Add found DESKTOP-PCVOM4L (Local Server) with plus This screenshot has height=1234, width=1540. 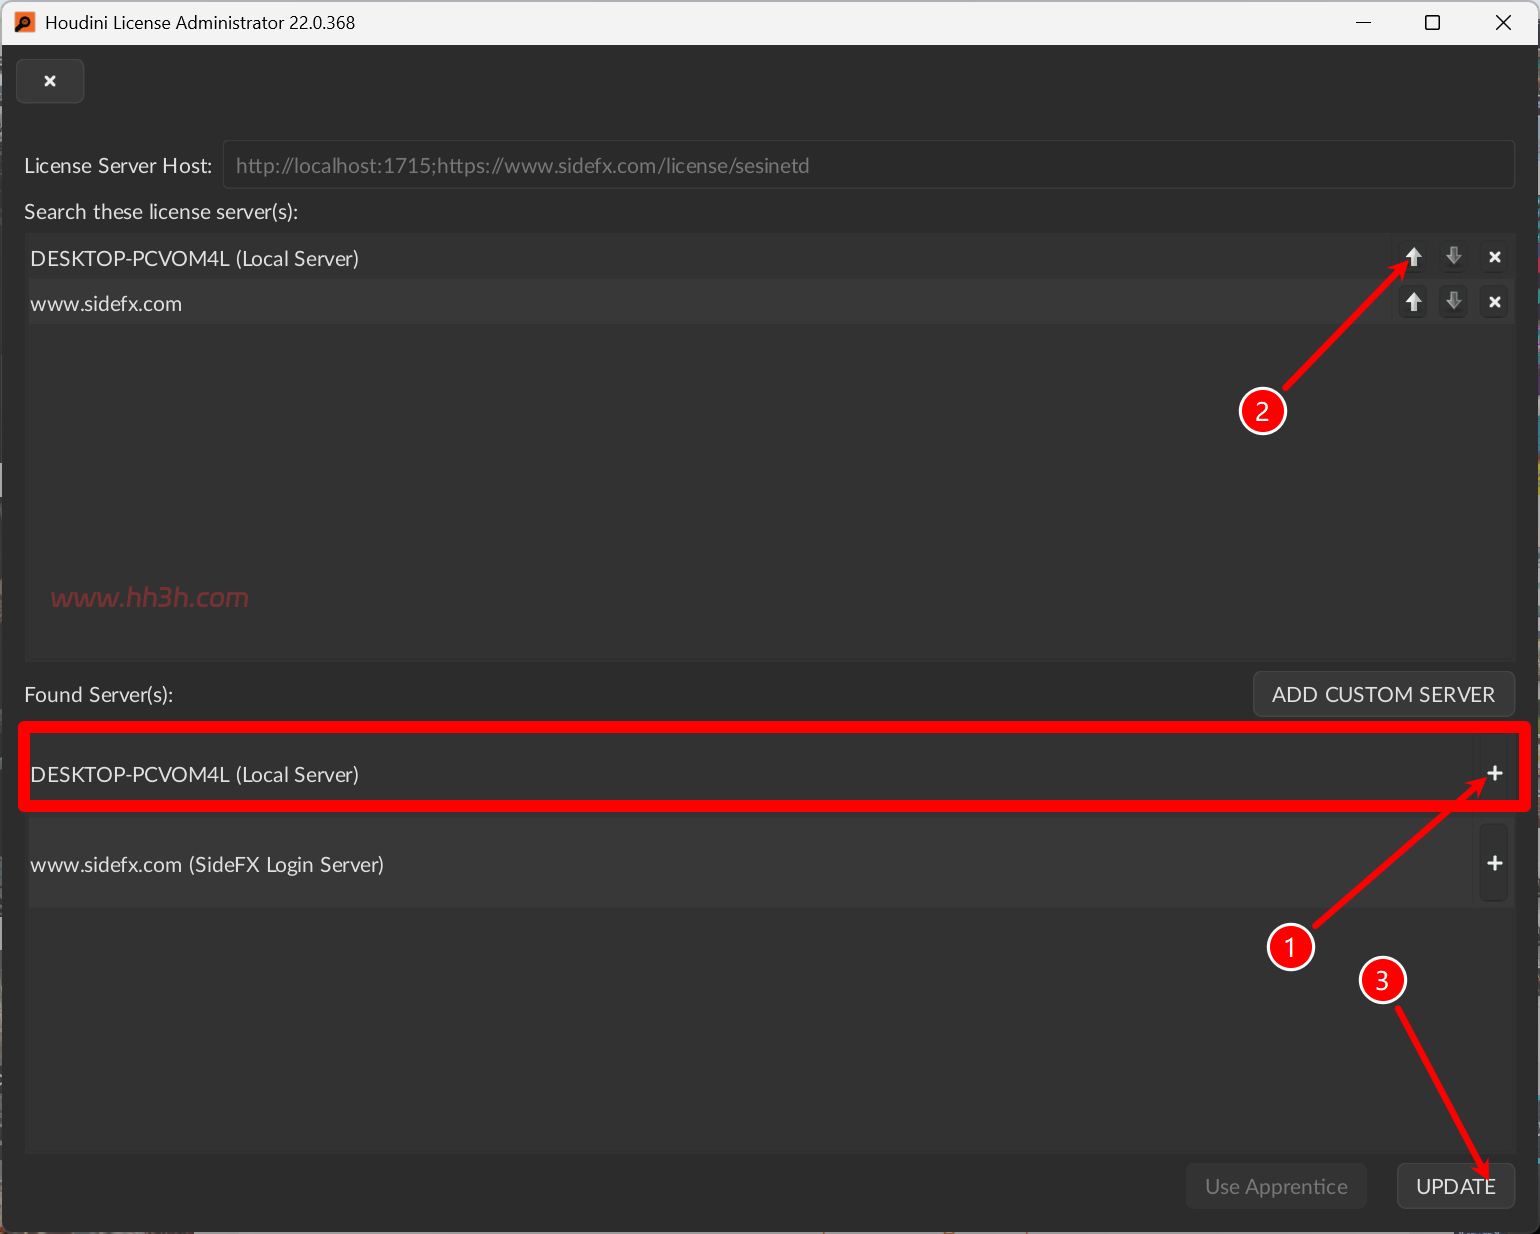tap(1494, 773)
